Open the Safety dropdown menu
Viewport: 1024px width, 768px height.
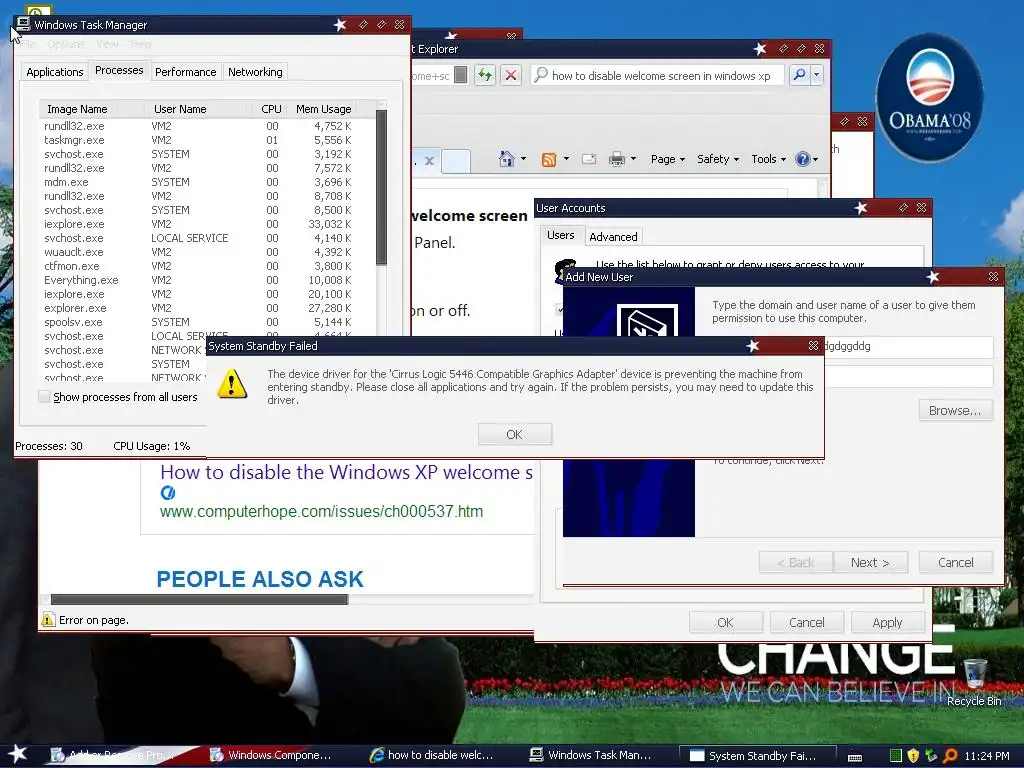718,159
